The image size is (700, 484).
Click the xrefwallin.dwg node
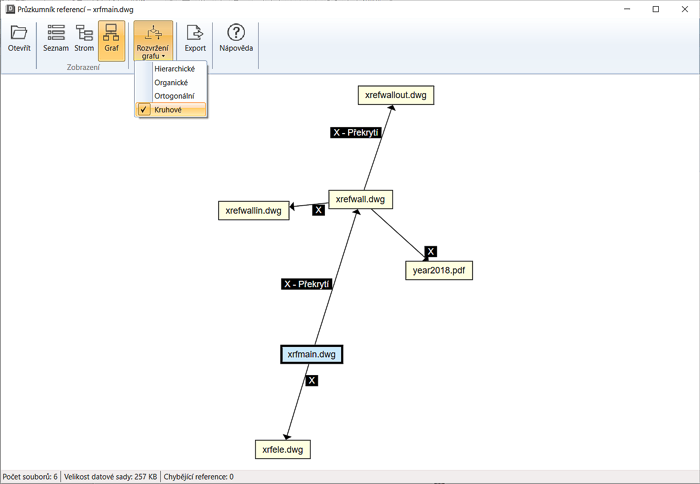[254, 210]
